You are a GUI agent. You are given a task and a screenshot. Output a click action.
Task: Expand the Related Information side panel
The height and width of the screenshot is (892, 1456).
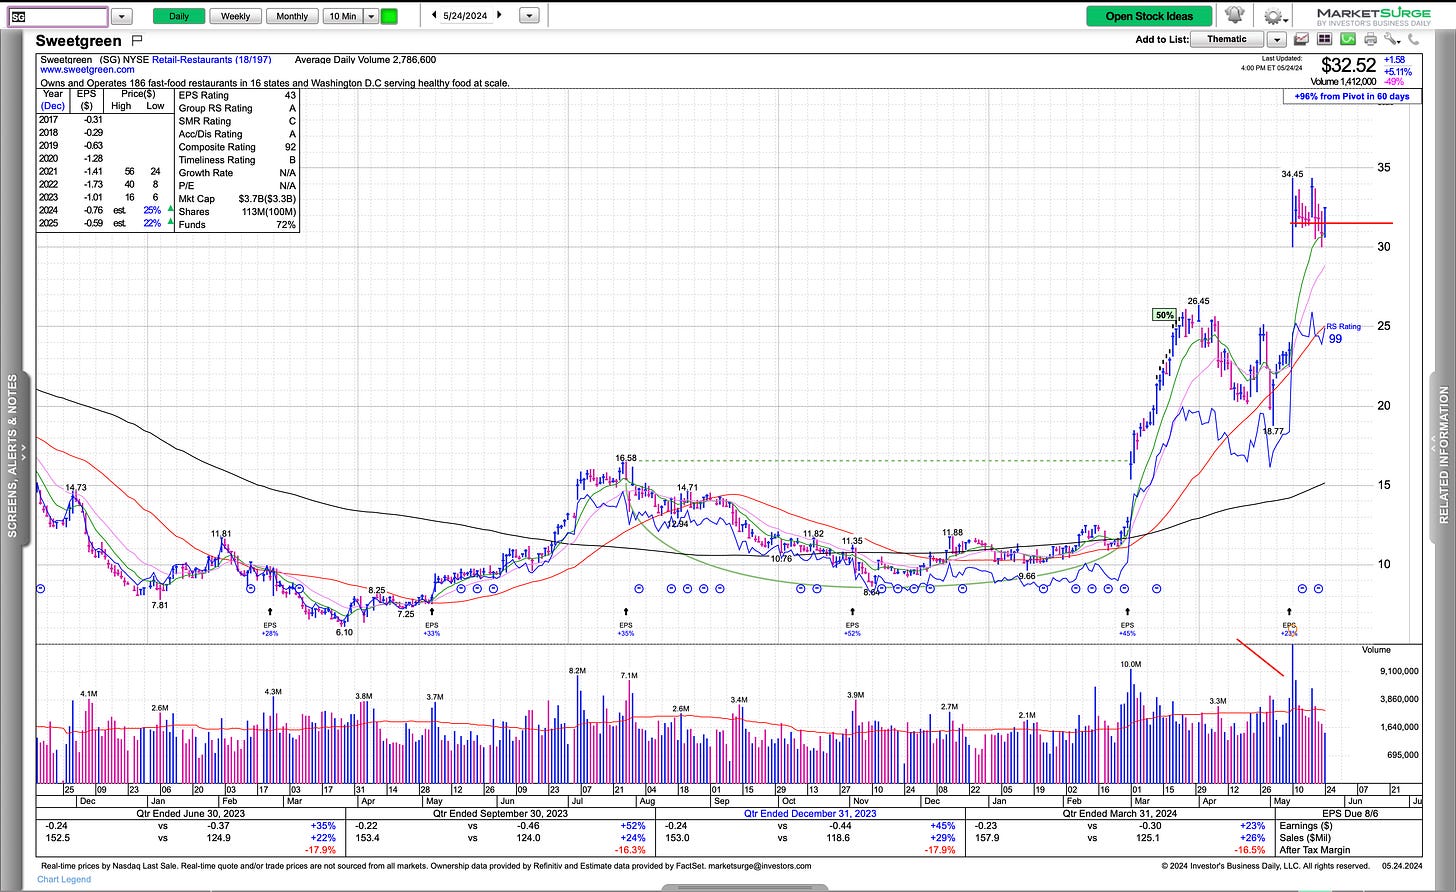(x=1443, y=456)
